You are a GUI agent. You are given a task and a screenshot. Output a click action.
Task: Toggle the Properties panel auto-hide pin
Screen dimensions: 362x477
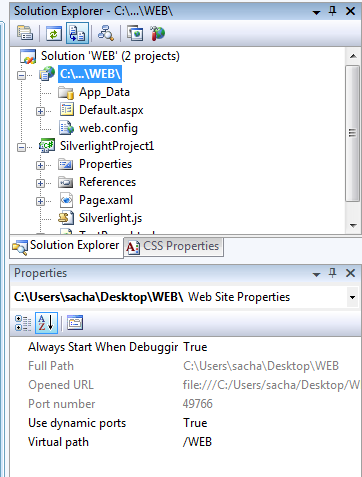[332, 273]
